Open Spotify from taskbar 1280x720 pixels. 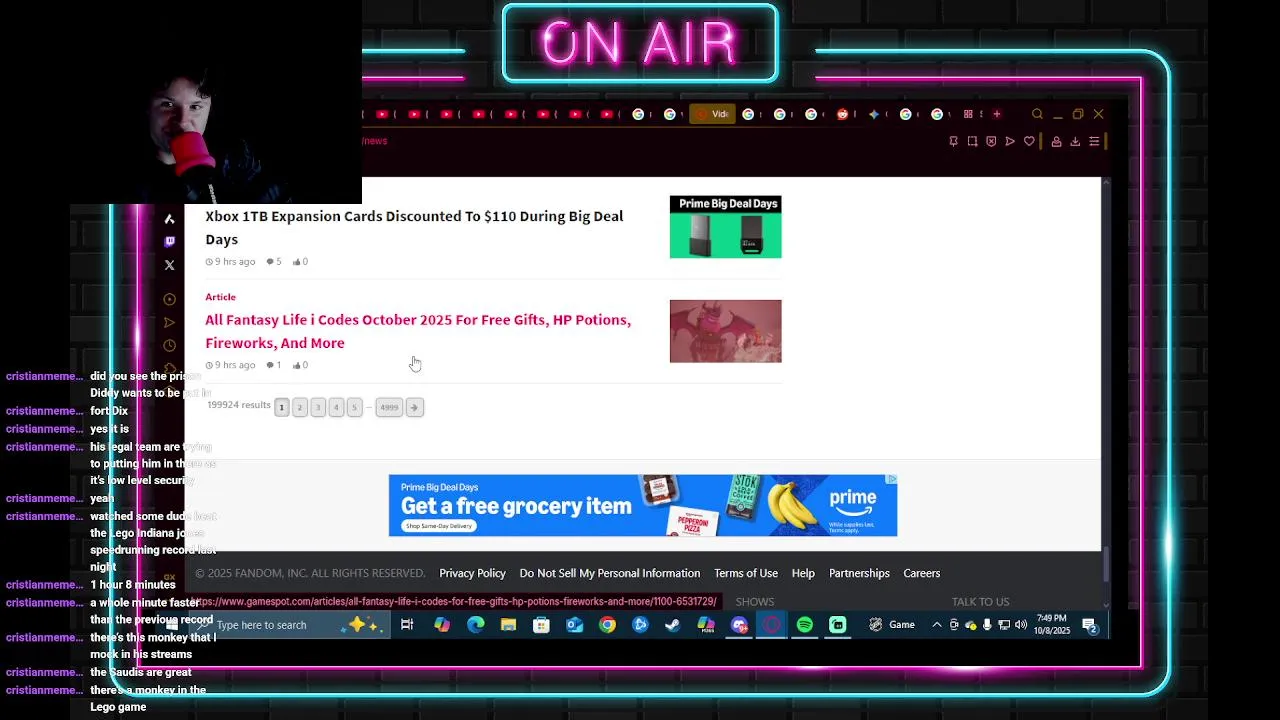coord(805,625)
